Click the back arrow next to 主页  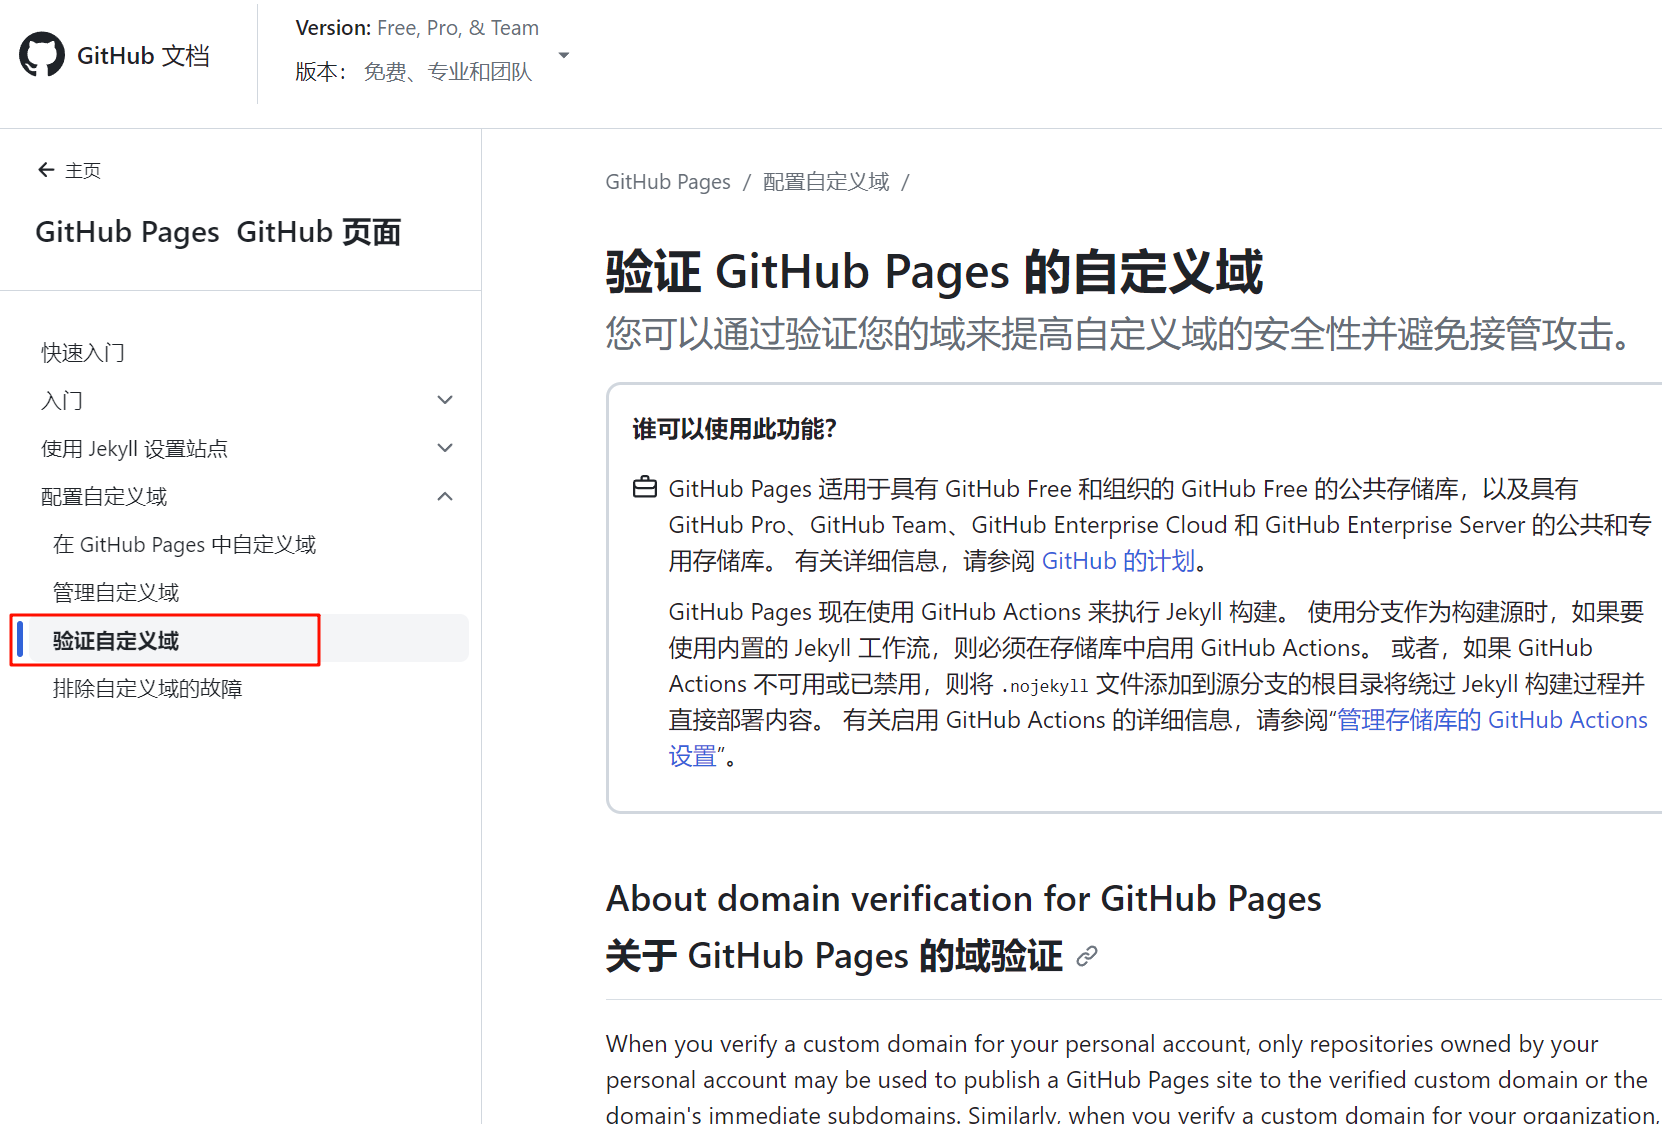46,170
